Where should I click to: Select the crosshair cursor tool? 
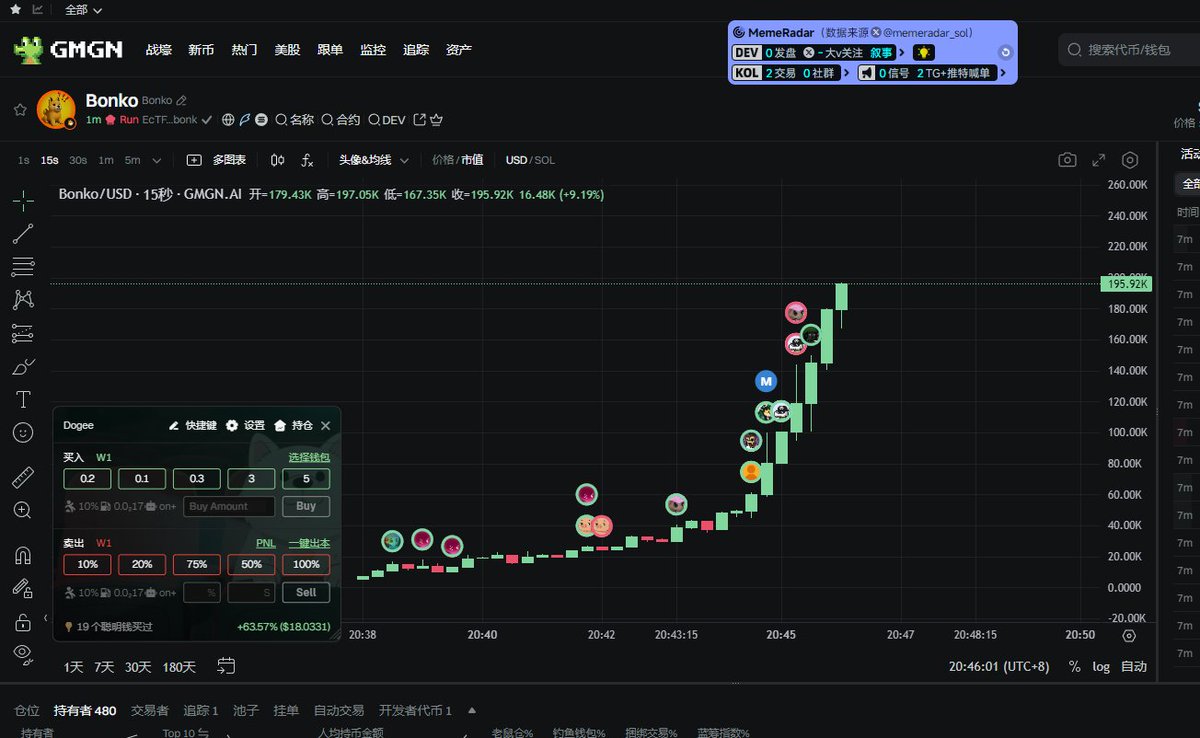23,201
